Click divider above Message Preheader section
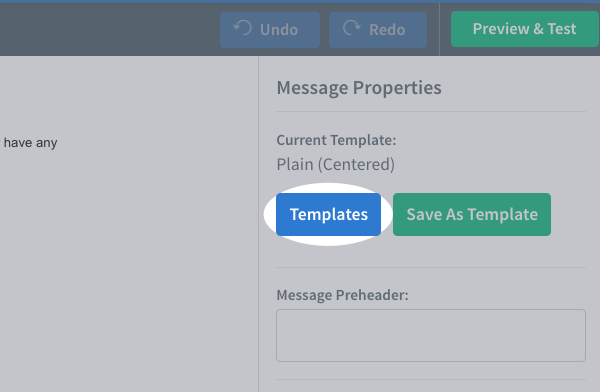Image resolution: width=600 pixels, height=392 pixels. (x=431, y=267)
